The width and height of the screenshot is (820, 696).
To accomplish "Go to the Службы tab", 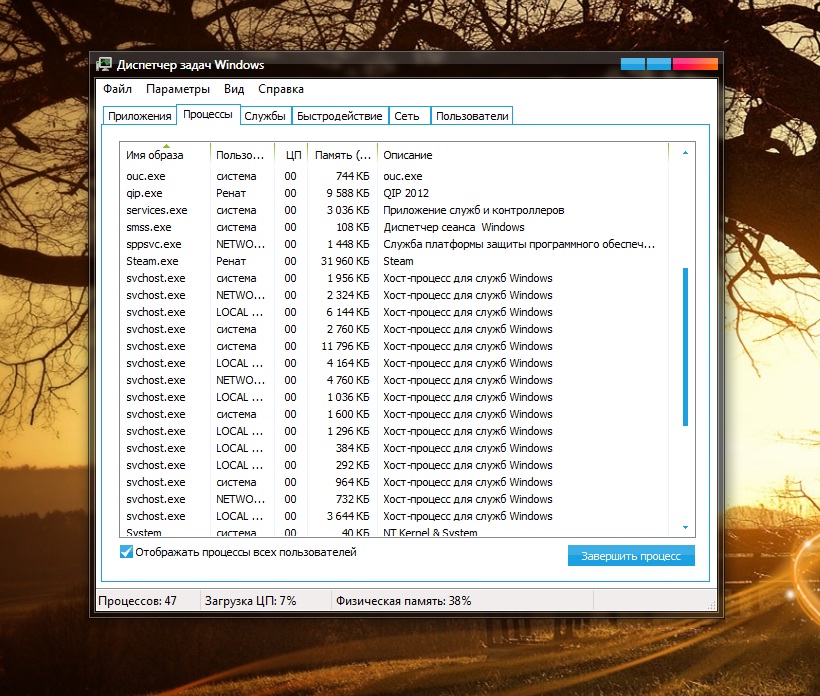I will pos(265,116).
